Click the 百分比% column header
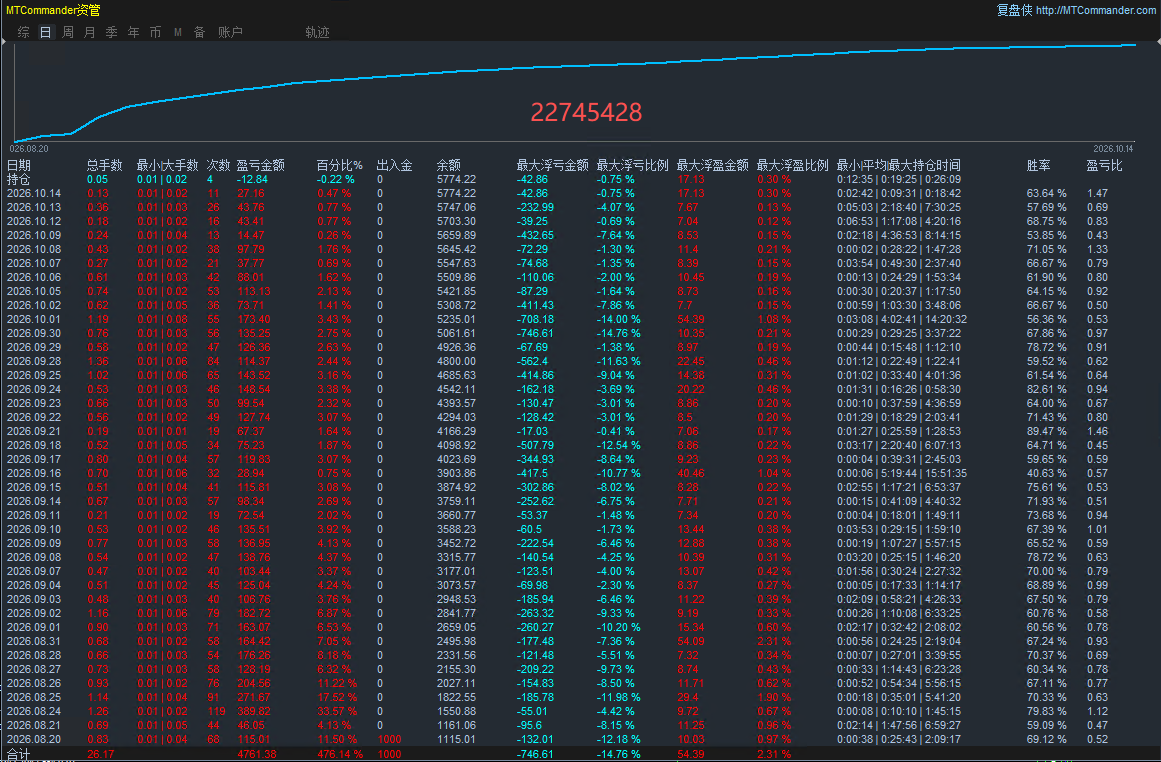The height and width of the screenshot is (762, 1161). [340, 165]
